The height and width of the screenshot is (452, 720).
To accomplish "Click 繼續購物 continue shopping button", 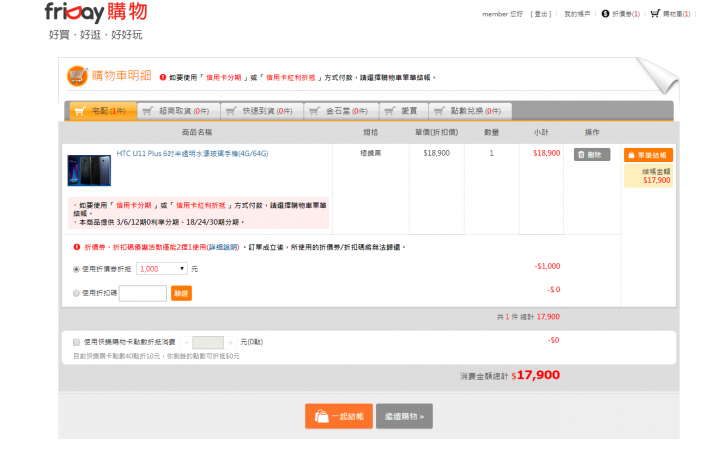I will tap(404, 416).
